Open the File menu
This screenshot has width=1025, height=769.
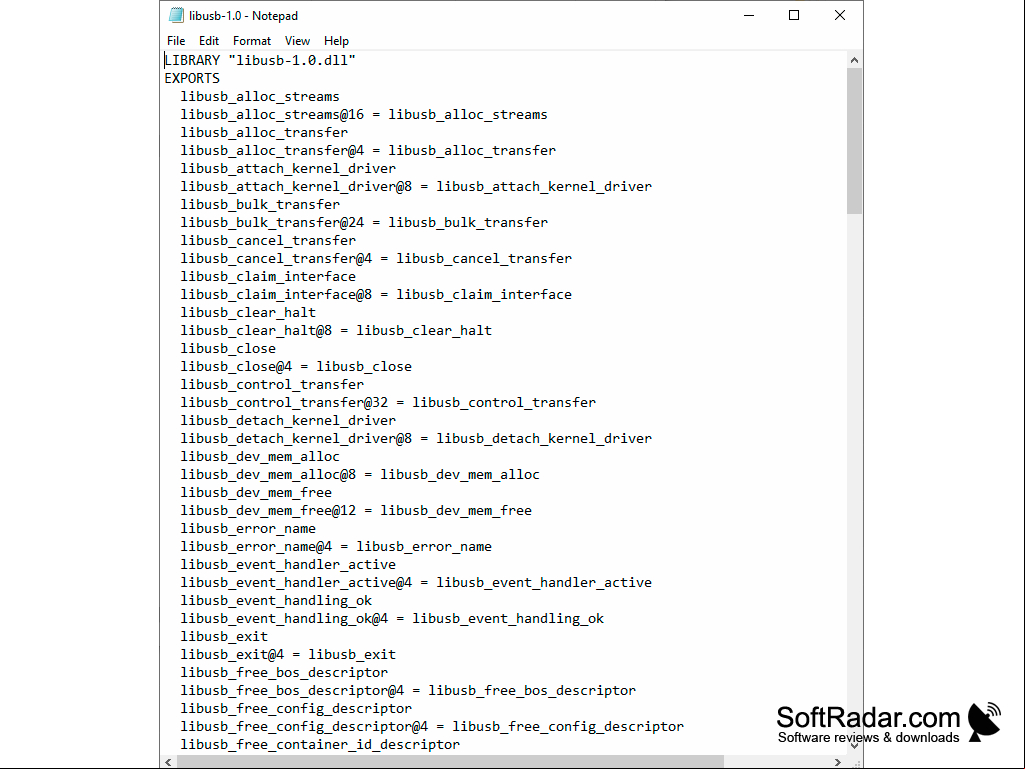(x=176, y=41)
